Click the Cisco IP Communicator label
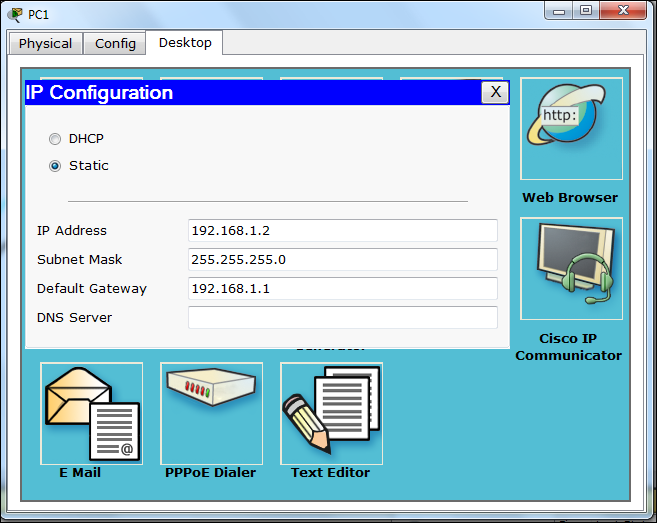Image resolution: width=657 pixels, height=523 pixels. tap(569, 347)
